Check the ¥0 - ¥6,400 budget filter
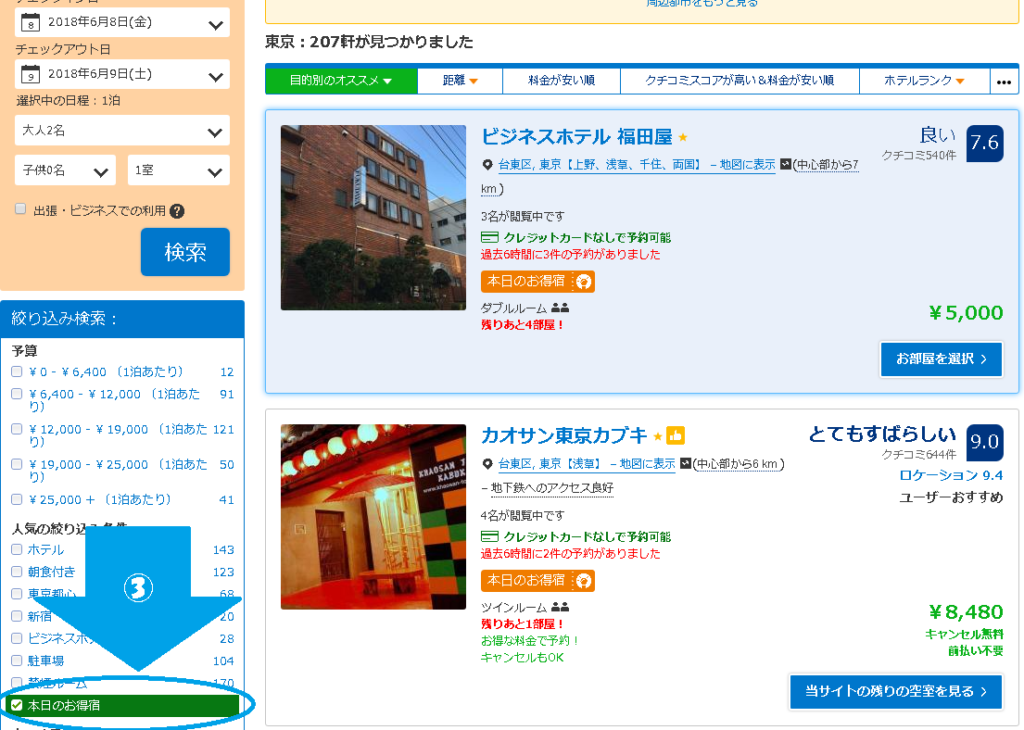Viewport: 1024px width, 730px height. pyautogui.click(x=17, y=372)
